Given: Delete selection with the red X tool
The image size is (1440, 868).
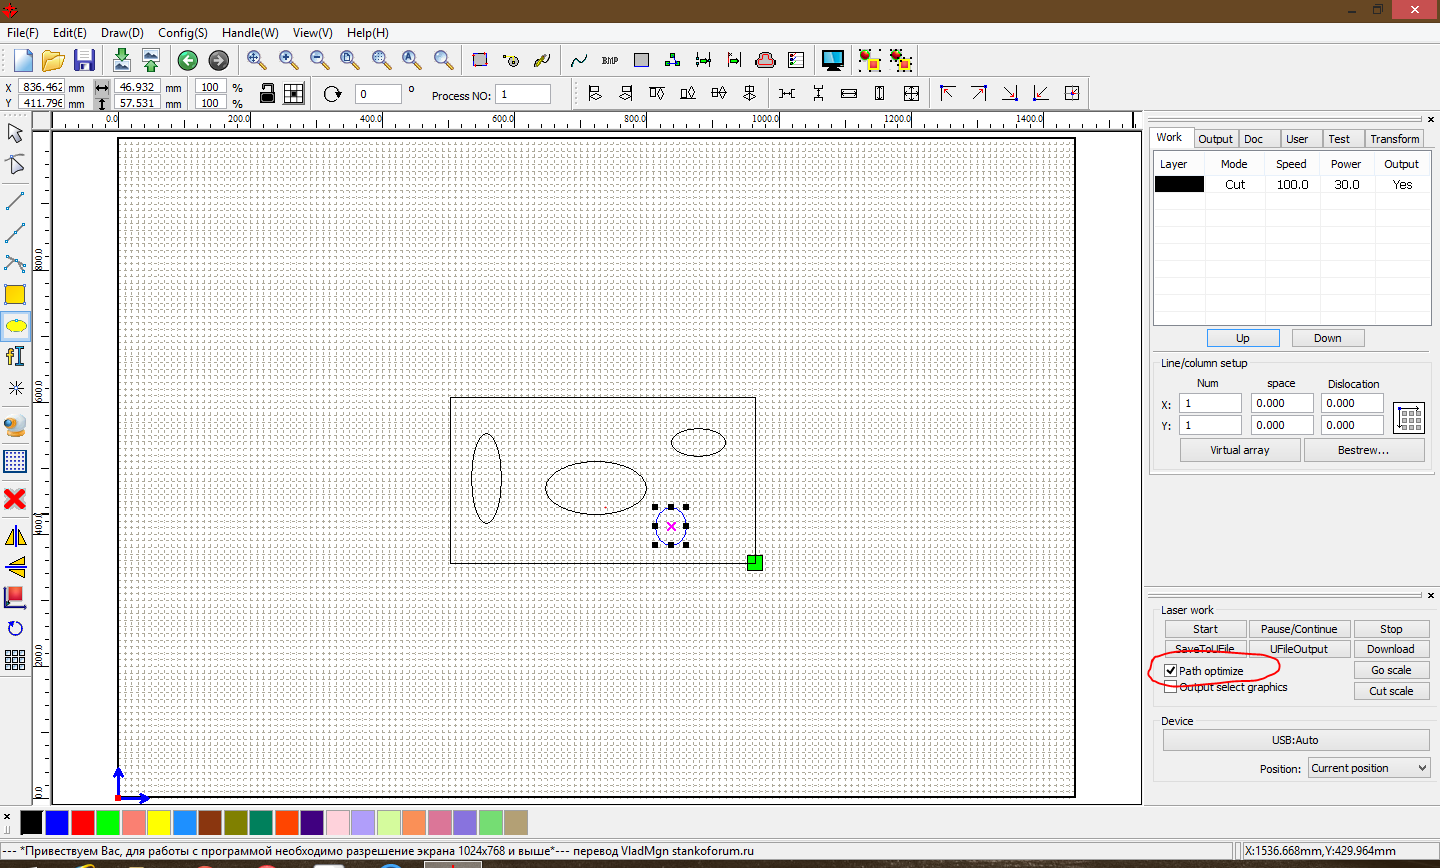Looking at the screenshot, I should pos(15,498).
